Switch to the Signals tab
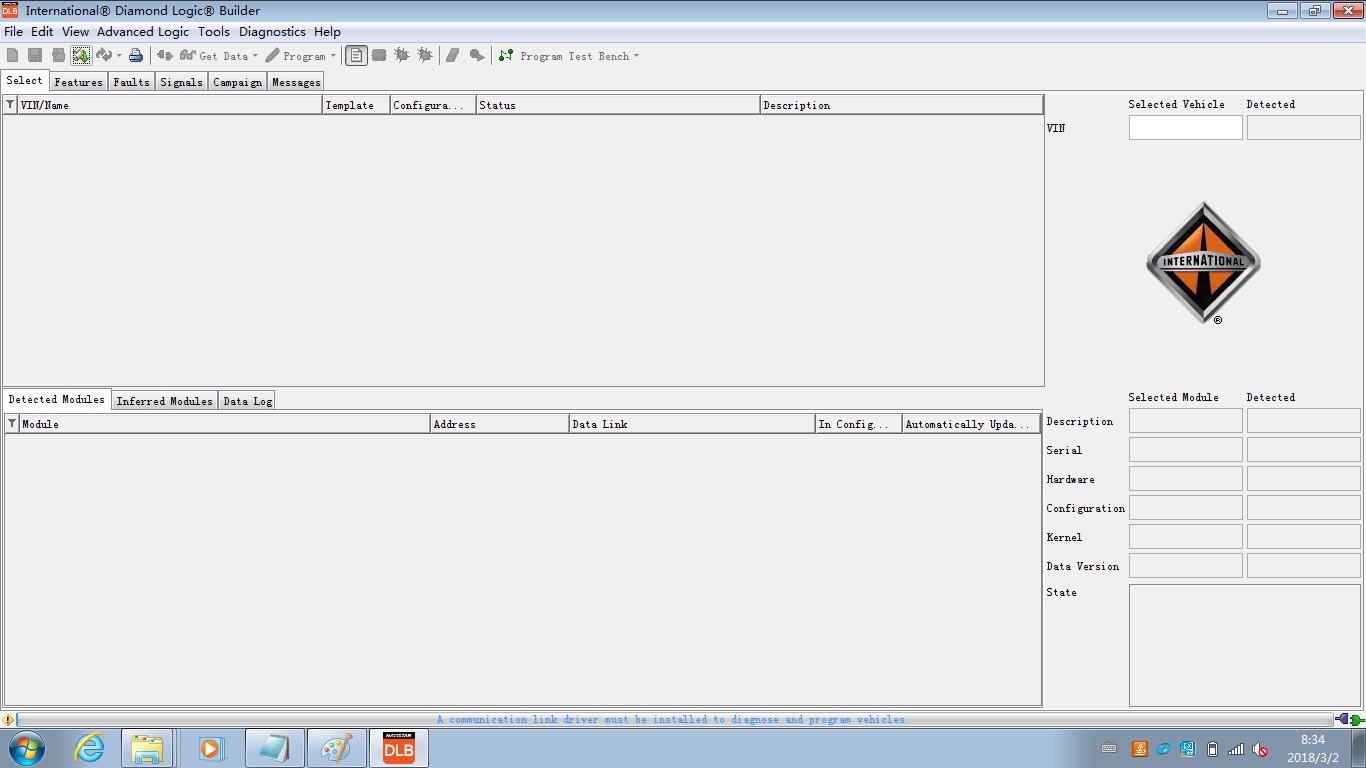Image resolution: width=1366 pixels, height=768 pixels. click(x=181, y=82)
